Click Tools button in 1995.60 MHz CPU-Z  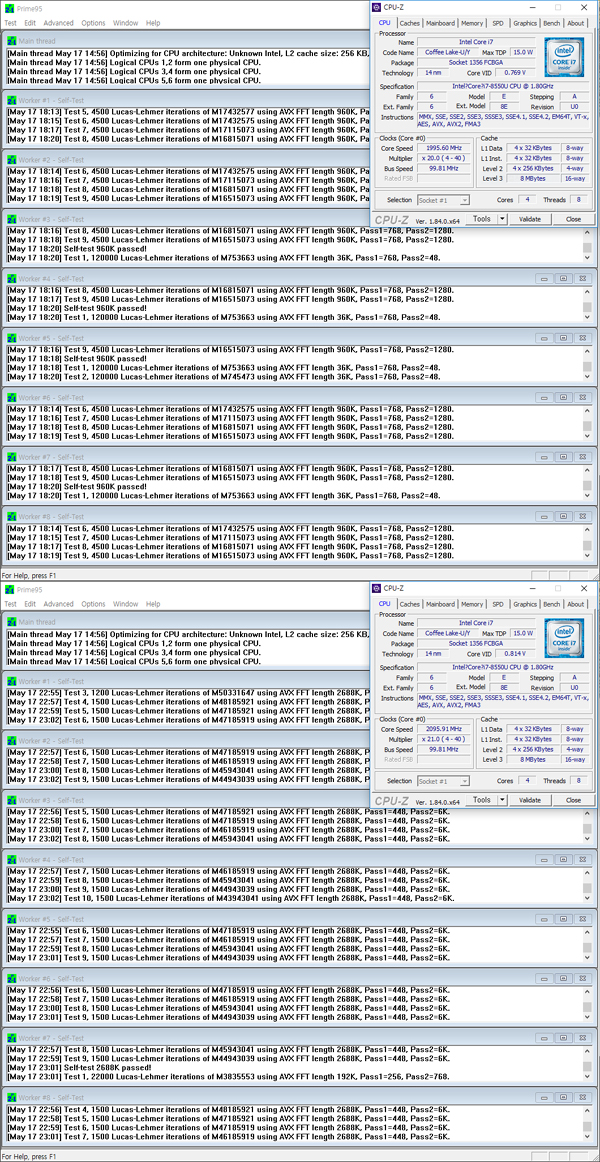point(481,219)
